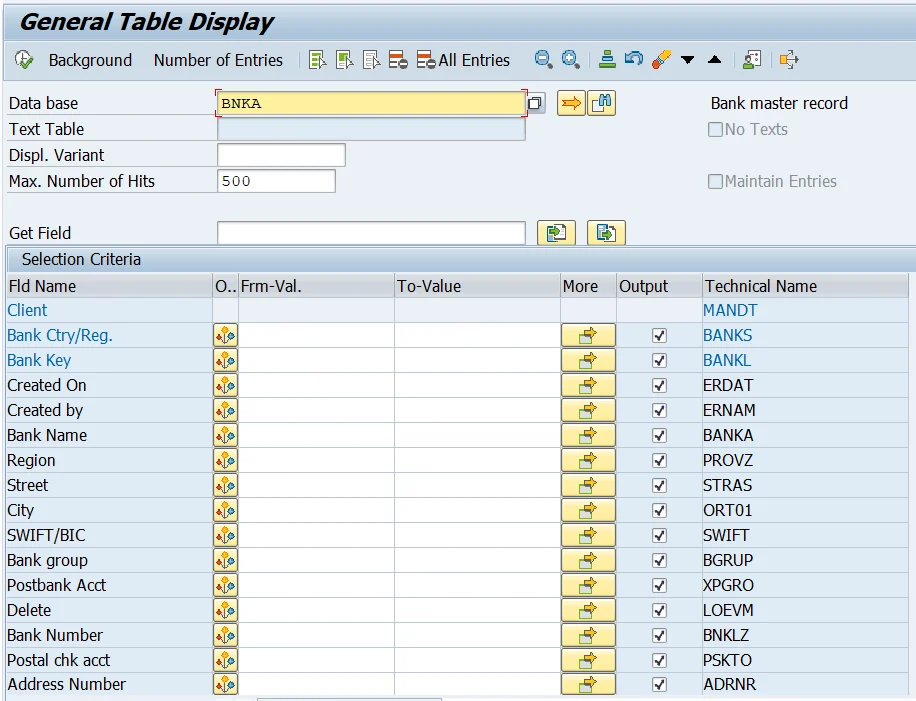Click the Data base input field with BNKA
Screen dimensions: 916x701
[371, 103]
